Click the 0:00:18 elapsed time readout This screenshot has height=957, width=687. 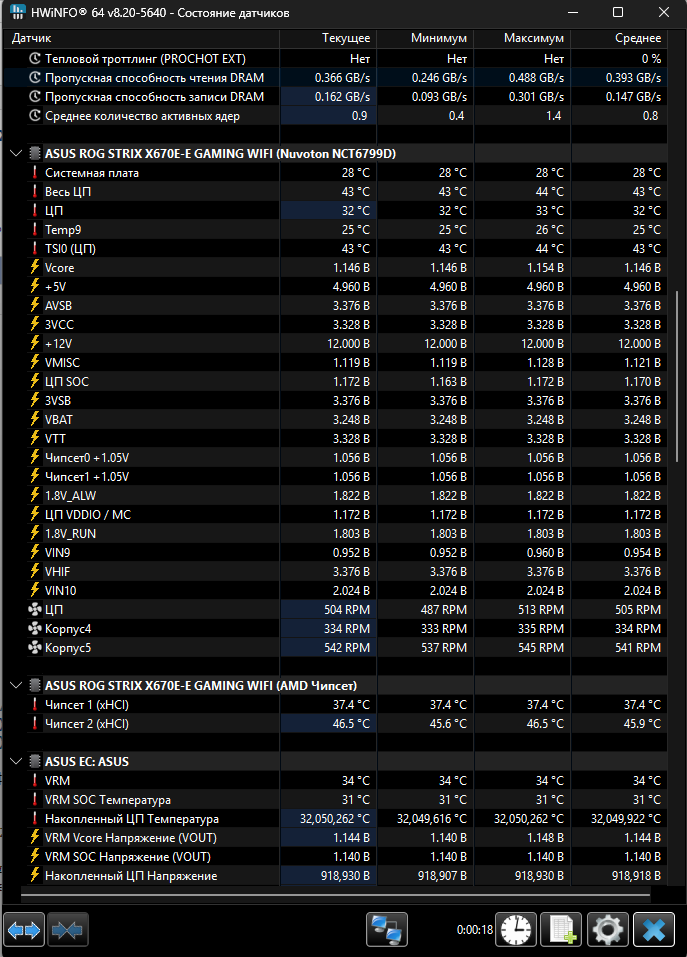(475, 930)
